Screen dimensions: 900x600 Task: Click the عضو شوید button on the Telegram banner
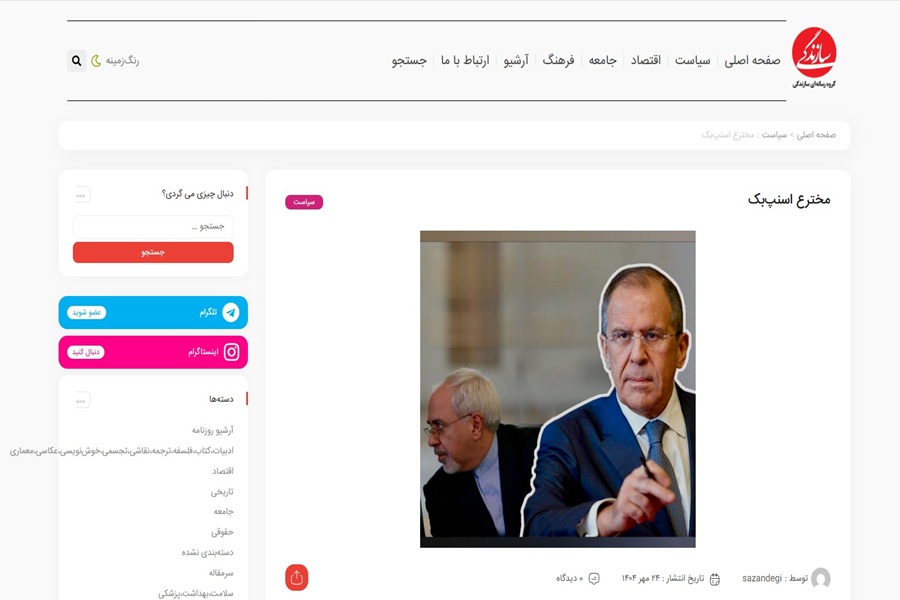click(87, 312)
